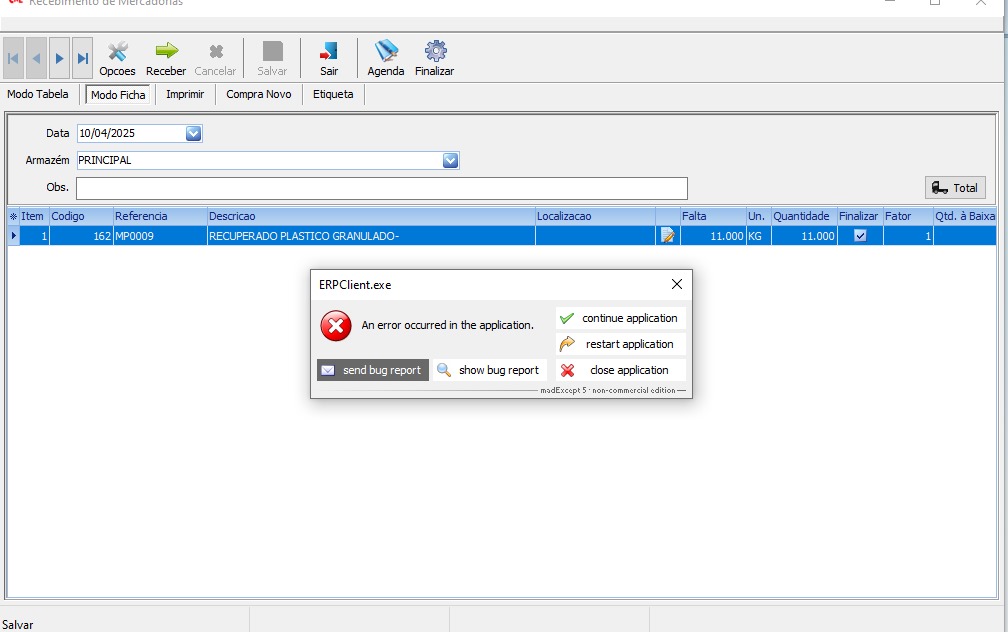Viewport: 1008px width, 632px height.
Task: Choose continue application in error dialog
Action: pyautogui.click(x=621, y=318)
